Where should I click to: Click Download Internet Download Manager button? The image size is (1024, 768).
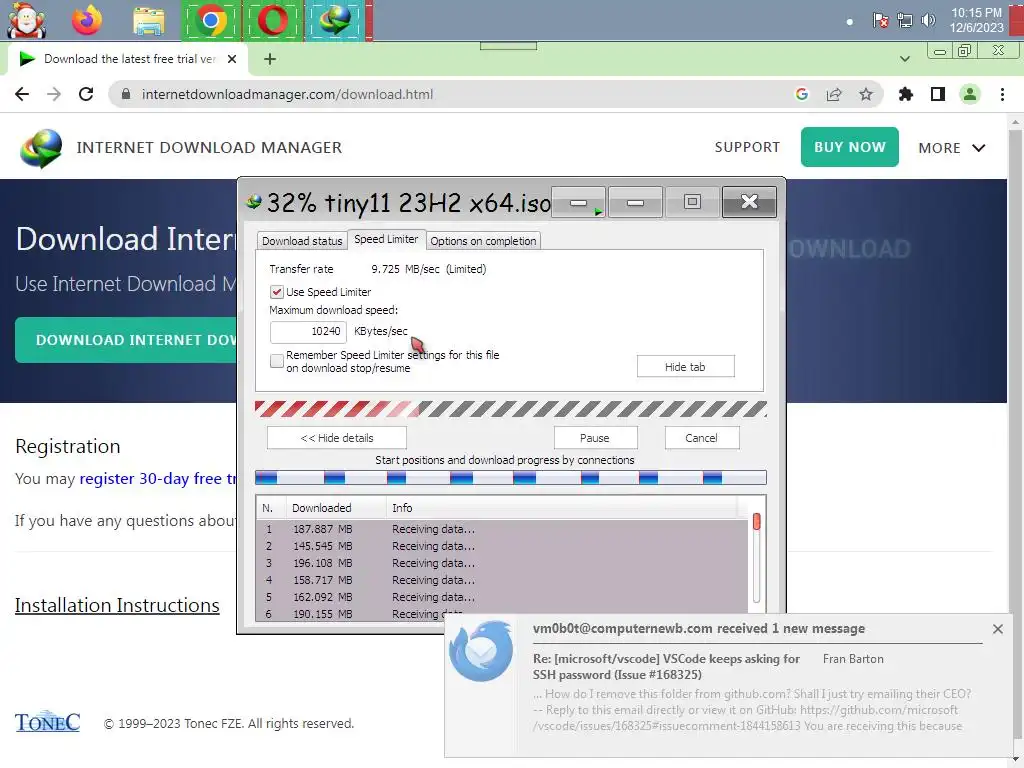point(127,340)
